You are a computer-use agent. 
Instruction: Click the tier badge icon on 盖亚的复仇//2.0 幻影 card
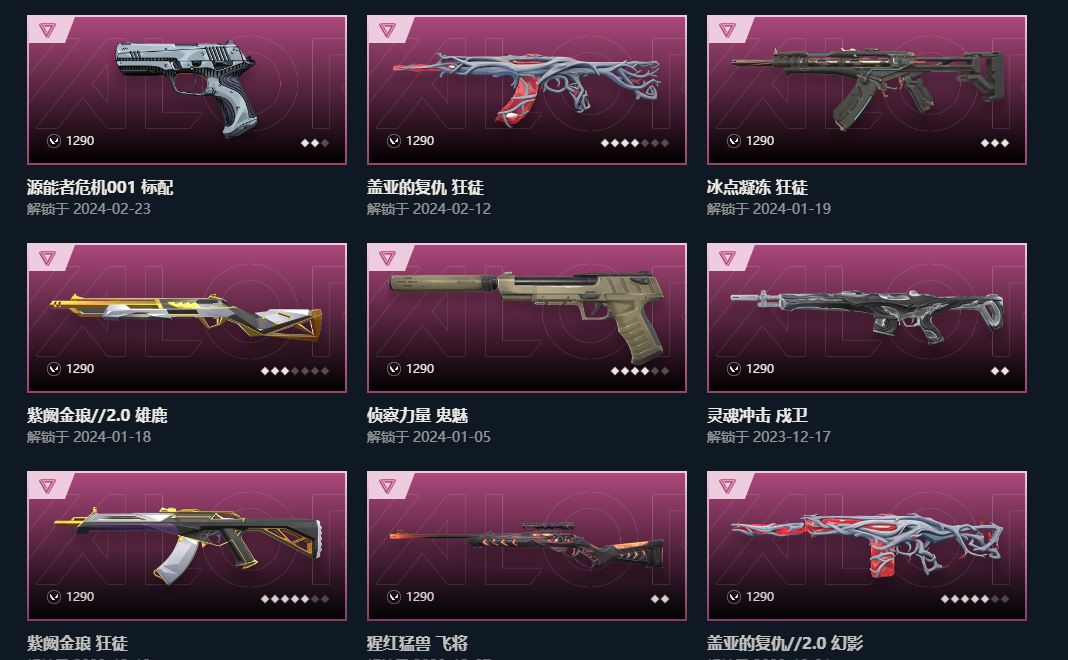point(727,486)
